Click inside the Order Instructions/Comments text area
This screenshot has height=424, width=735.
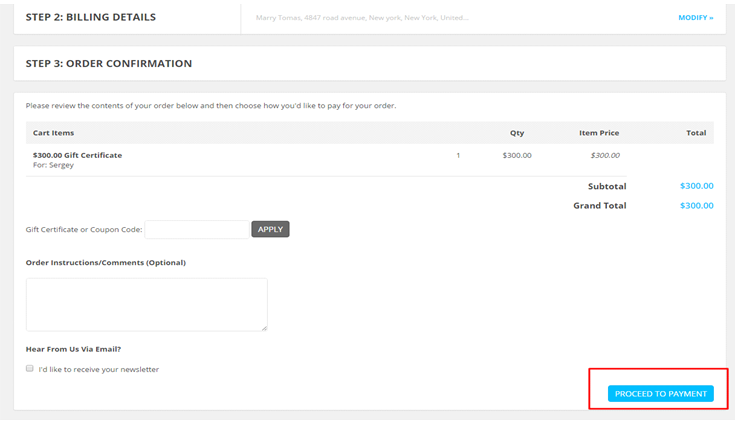146,304
